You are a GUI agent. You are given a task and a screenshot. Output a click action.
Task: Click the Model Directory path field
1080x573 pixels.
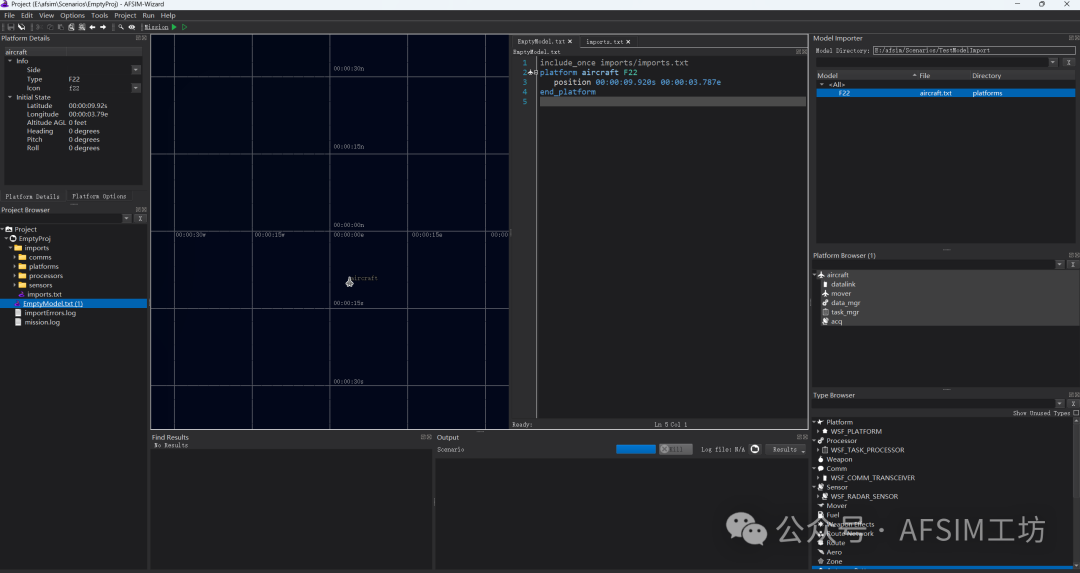tap(974, 50)
